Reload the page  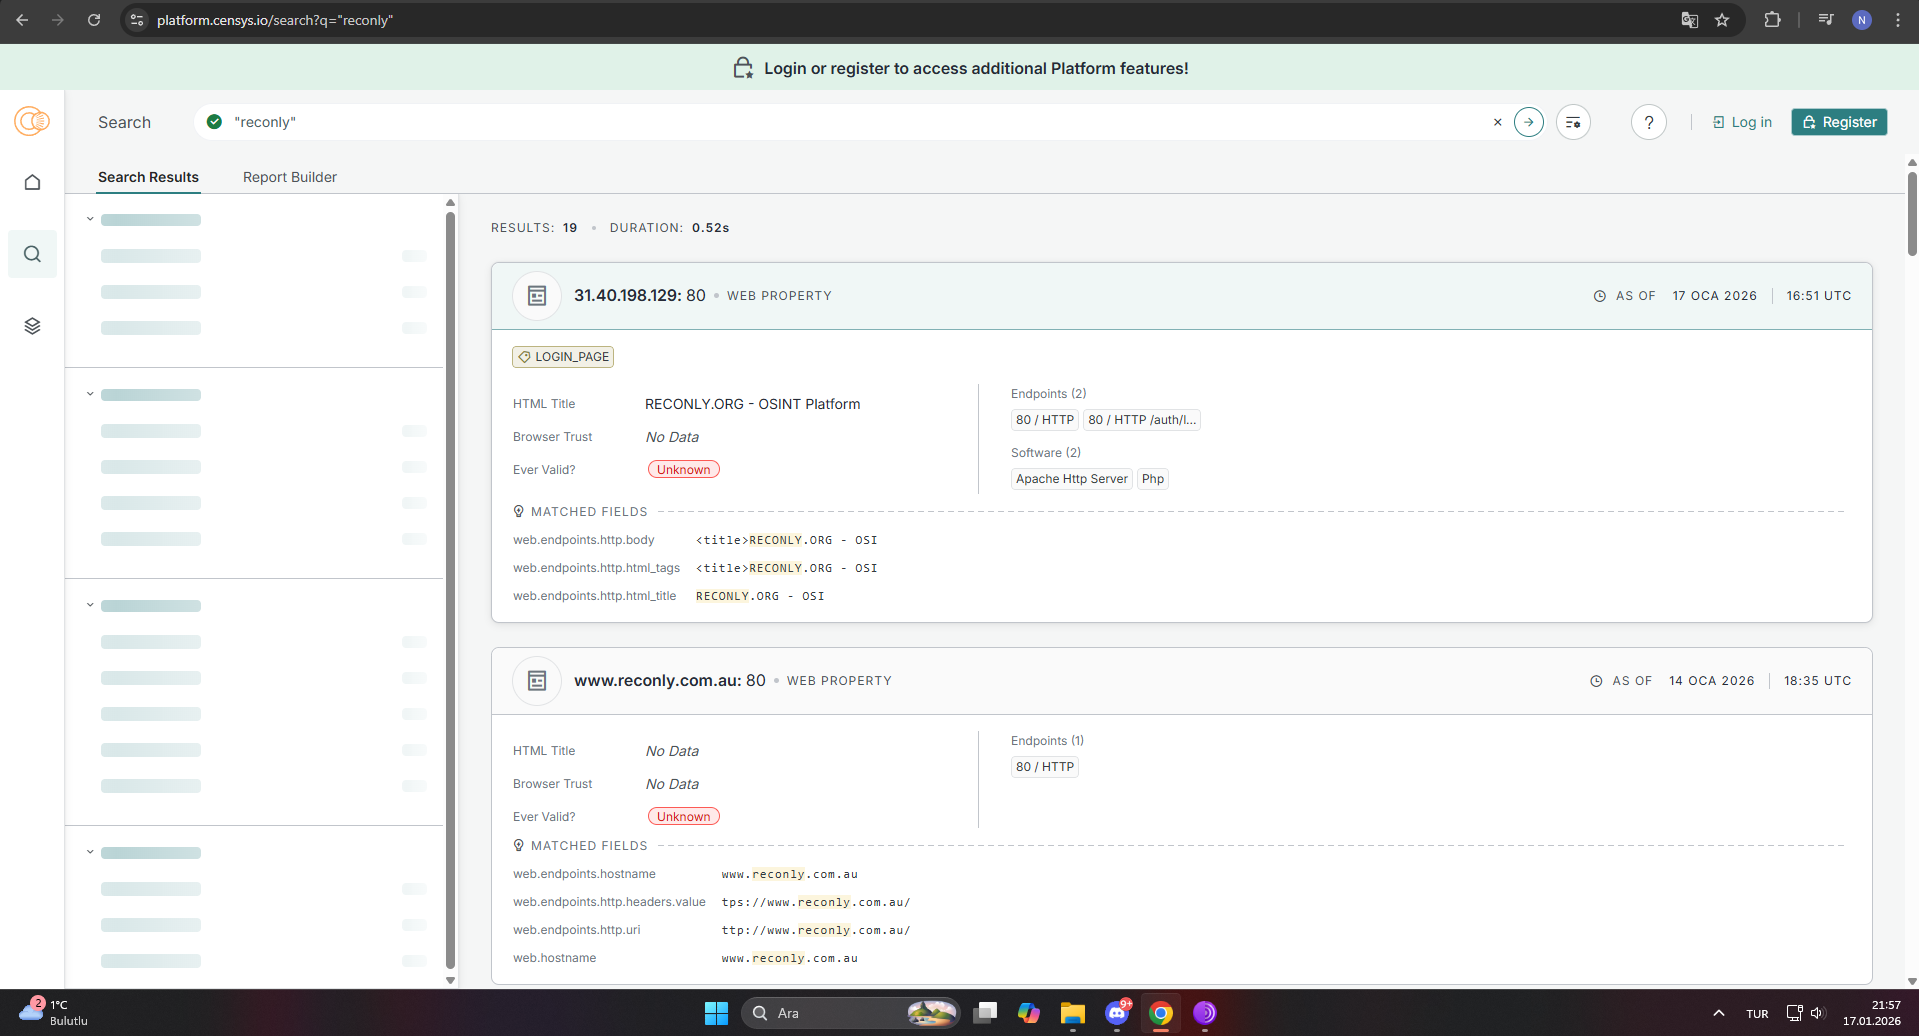pyautogui.click(x=94, y=20)
